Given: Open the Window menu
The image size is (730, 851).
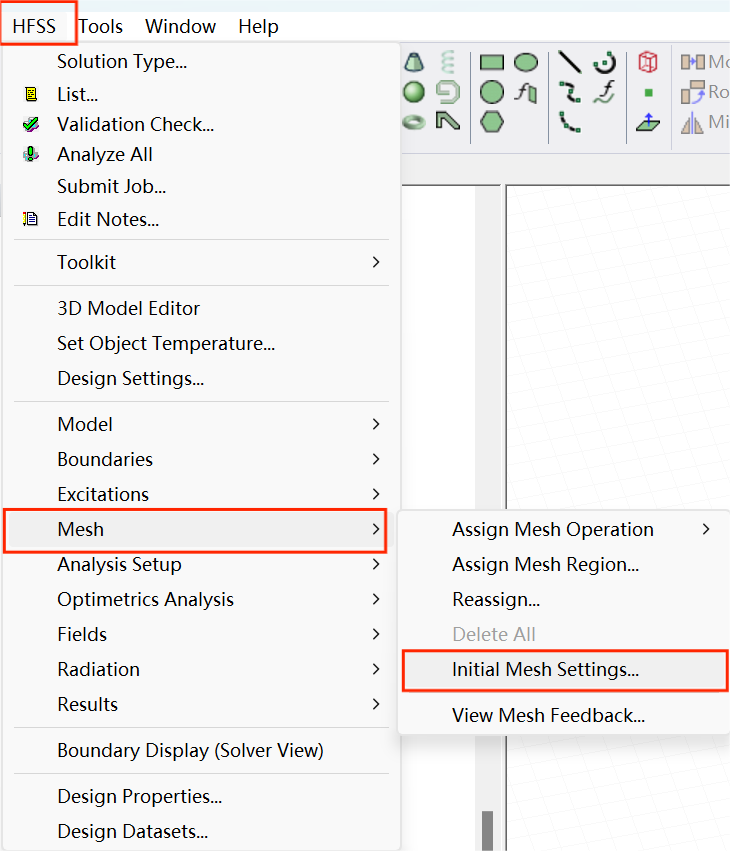Looking at the screenshot, I should pos(180,26).
